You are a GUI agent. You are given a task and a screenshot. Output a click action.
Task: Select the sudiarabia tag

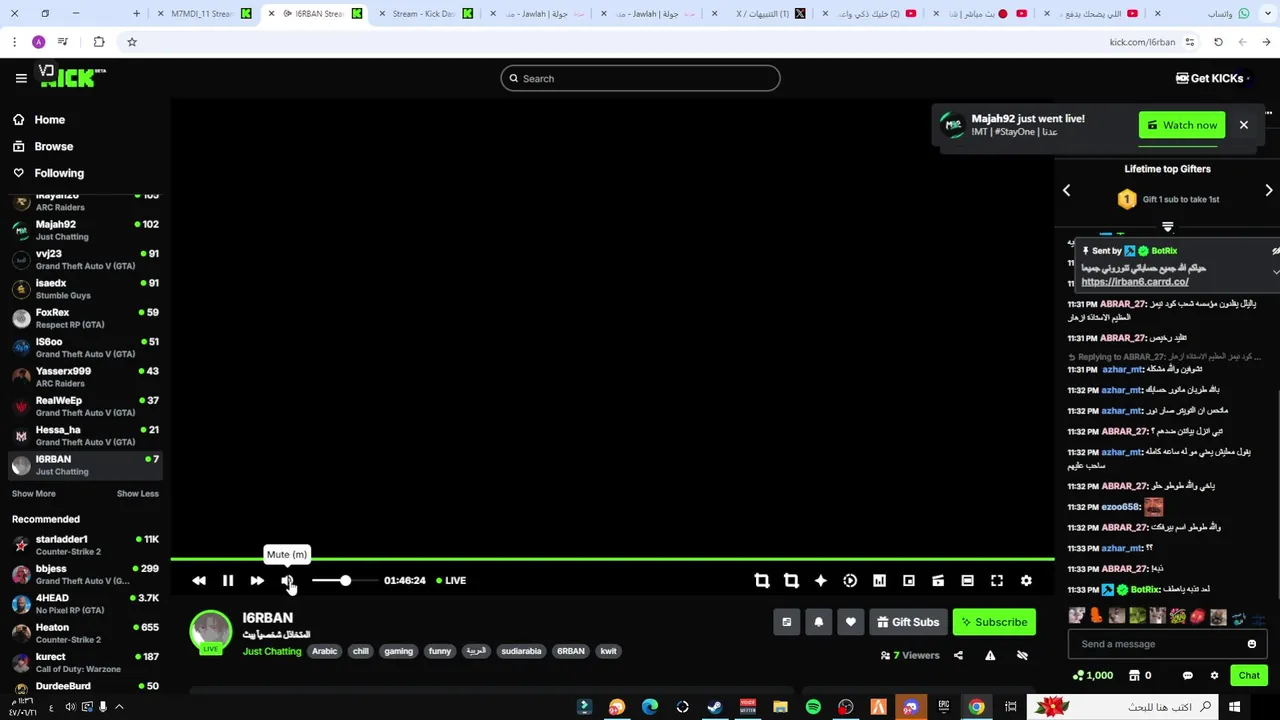coord(521,652)
